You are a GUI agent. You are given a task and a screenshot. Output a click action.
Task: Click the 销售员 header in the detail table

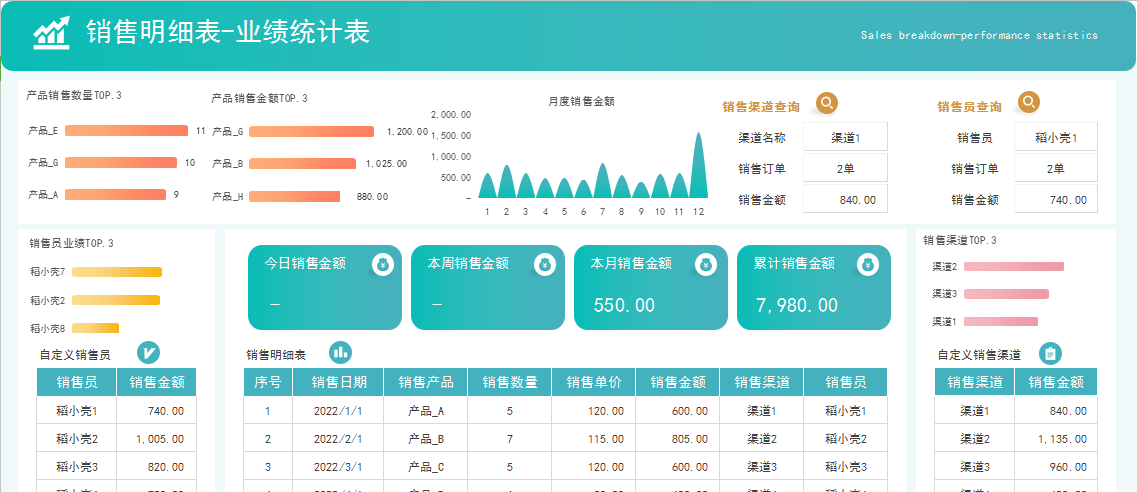click(845, 382)
